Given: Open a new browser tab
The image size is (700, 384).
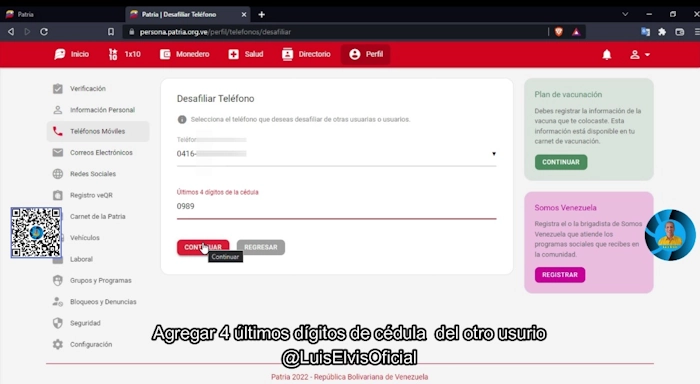Looking at the screenshot, I should pos(262,14).
